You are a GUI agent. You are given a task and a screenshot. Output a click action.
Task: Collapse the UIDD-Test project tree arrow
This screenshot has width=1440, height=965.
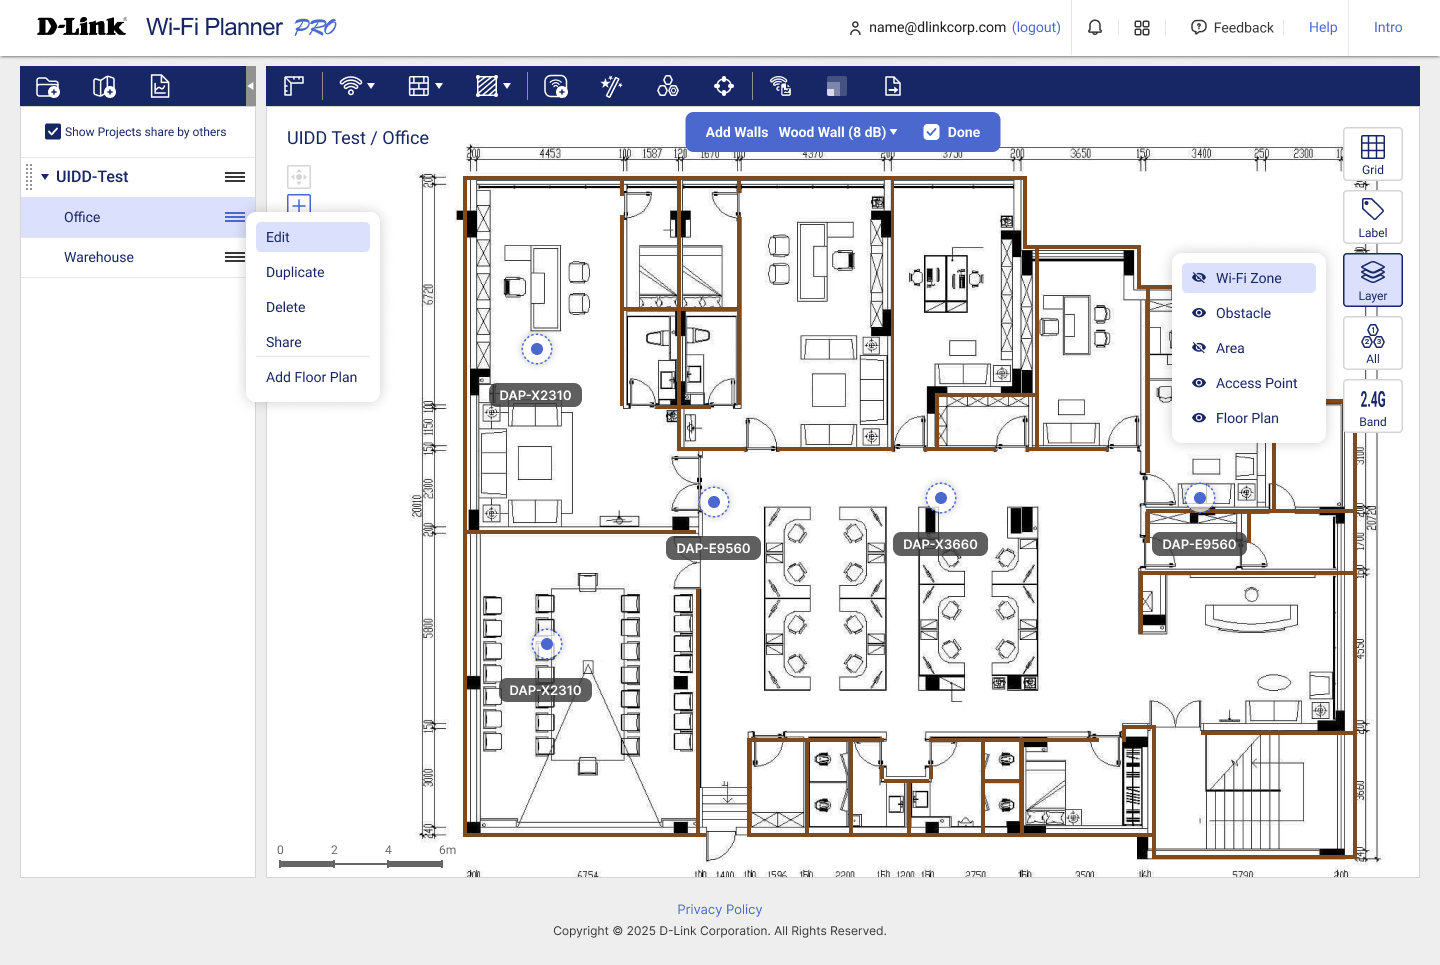pyautogui.click(x=45, y=177)
